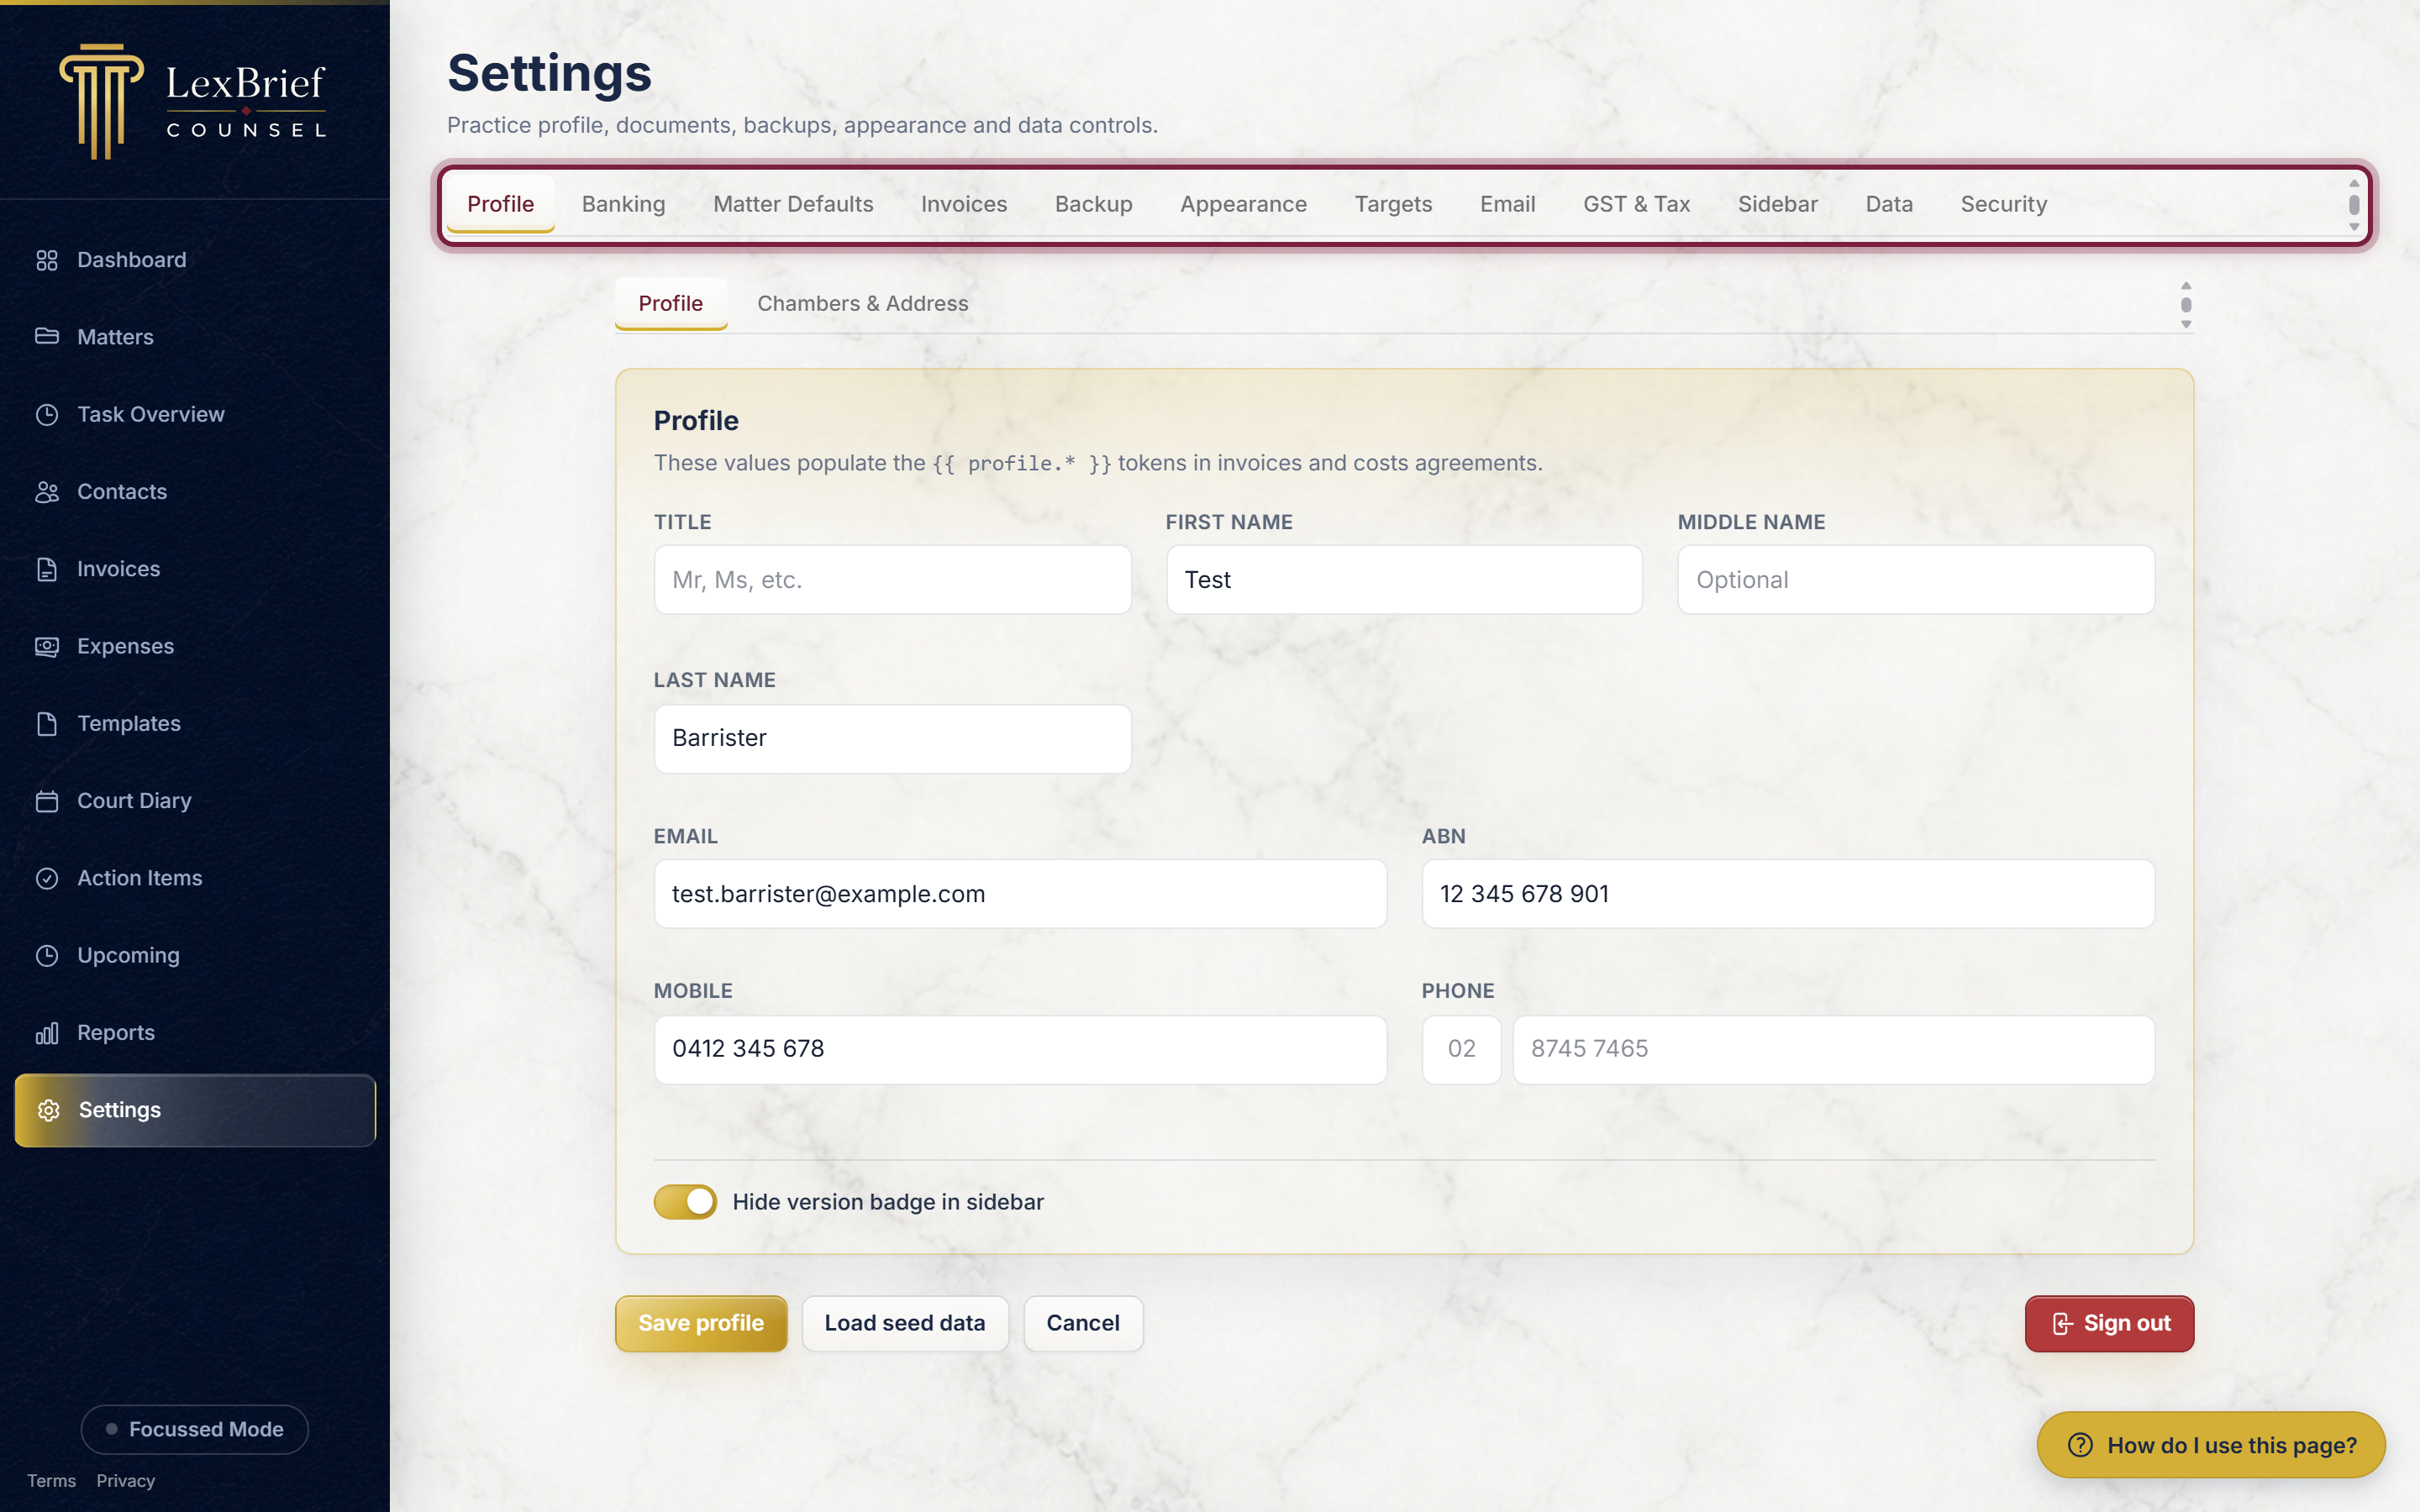Image resolution: width=2420 pixels, height=1512 pixels.
Task: Select the Backup tab
Action: click(x=1093, y=204)
